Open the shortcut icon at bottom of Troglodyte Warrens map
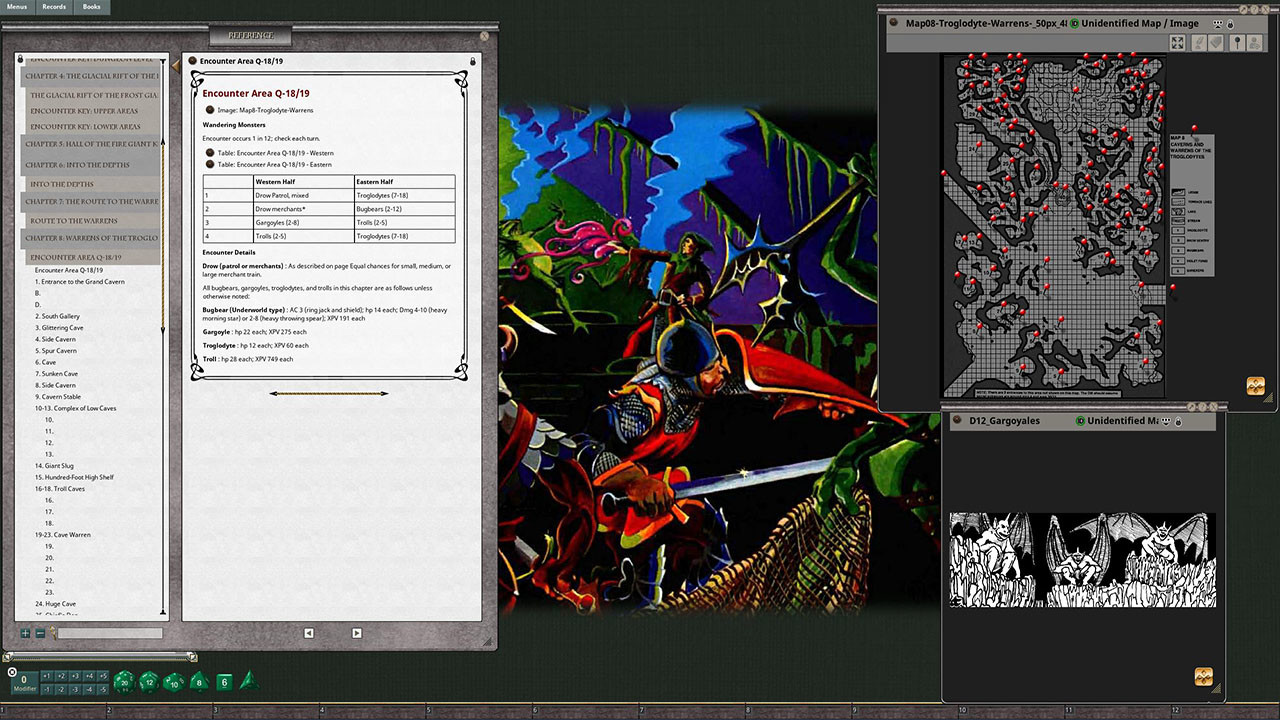The width and height of the screenshot is (1280, 720). (1256, 386)
